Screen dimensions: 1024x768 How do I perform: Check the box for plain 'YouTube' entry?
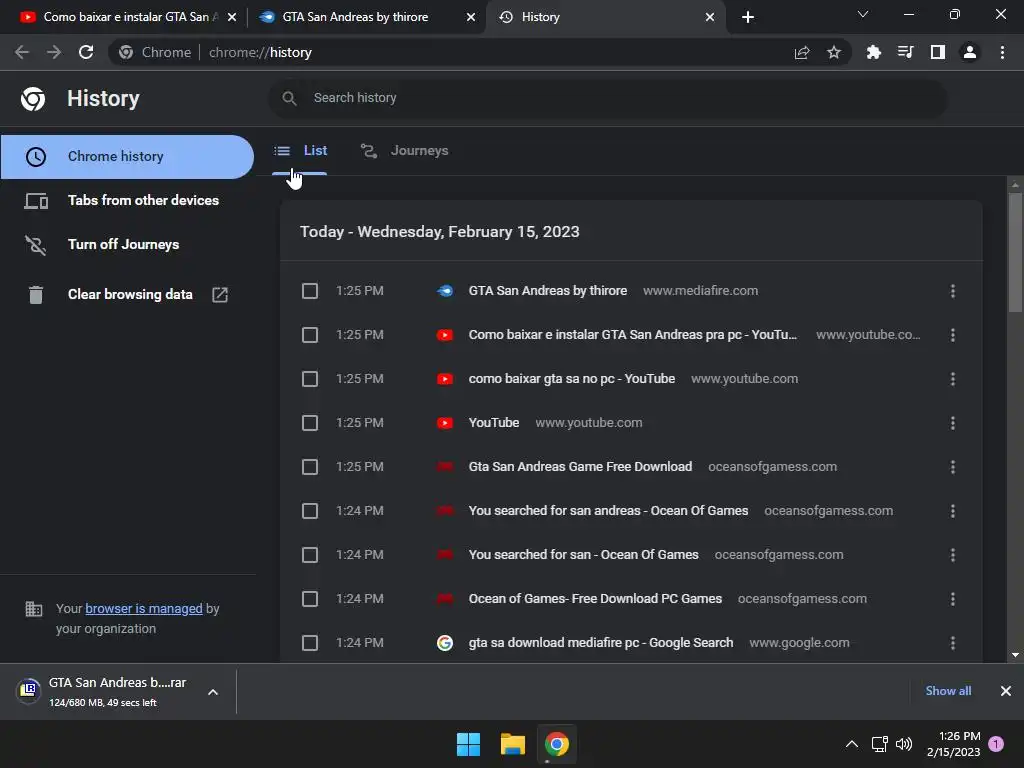point(310,423)
